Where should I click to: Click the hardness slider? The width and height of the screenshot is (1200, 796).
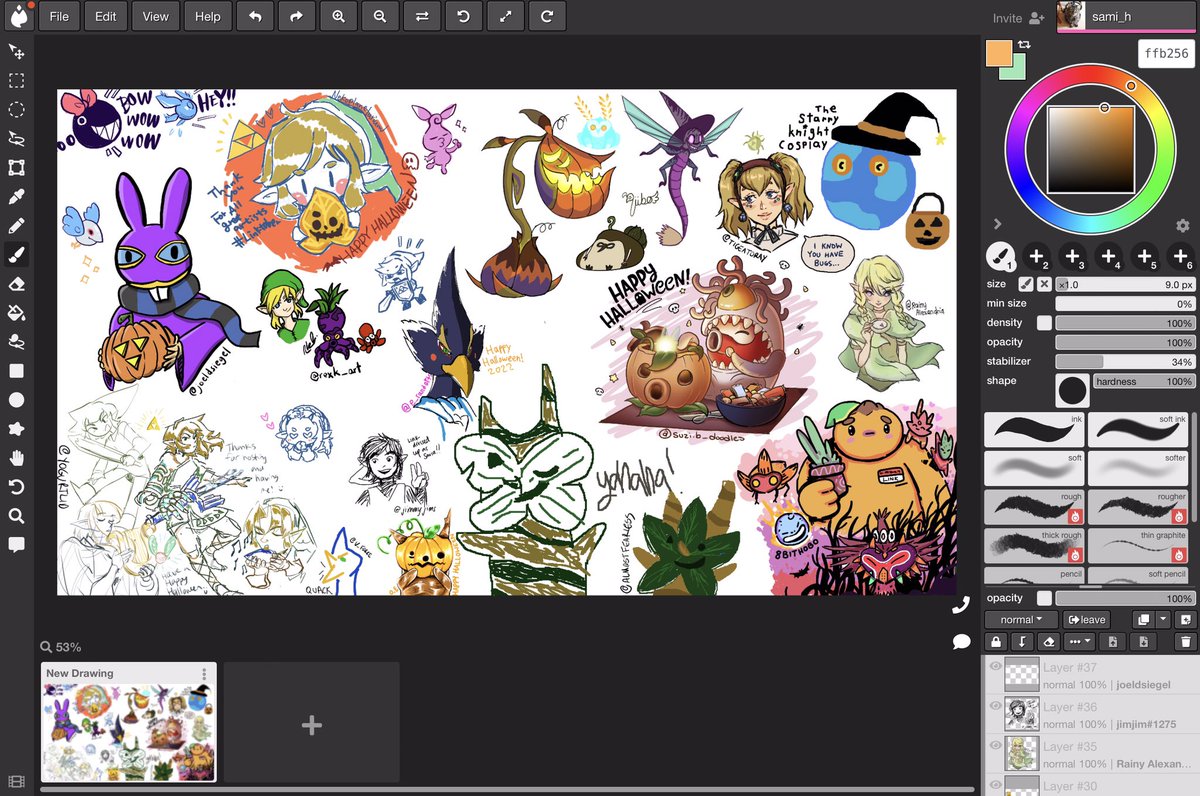1144,381
